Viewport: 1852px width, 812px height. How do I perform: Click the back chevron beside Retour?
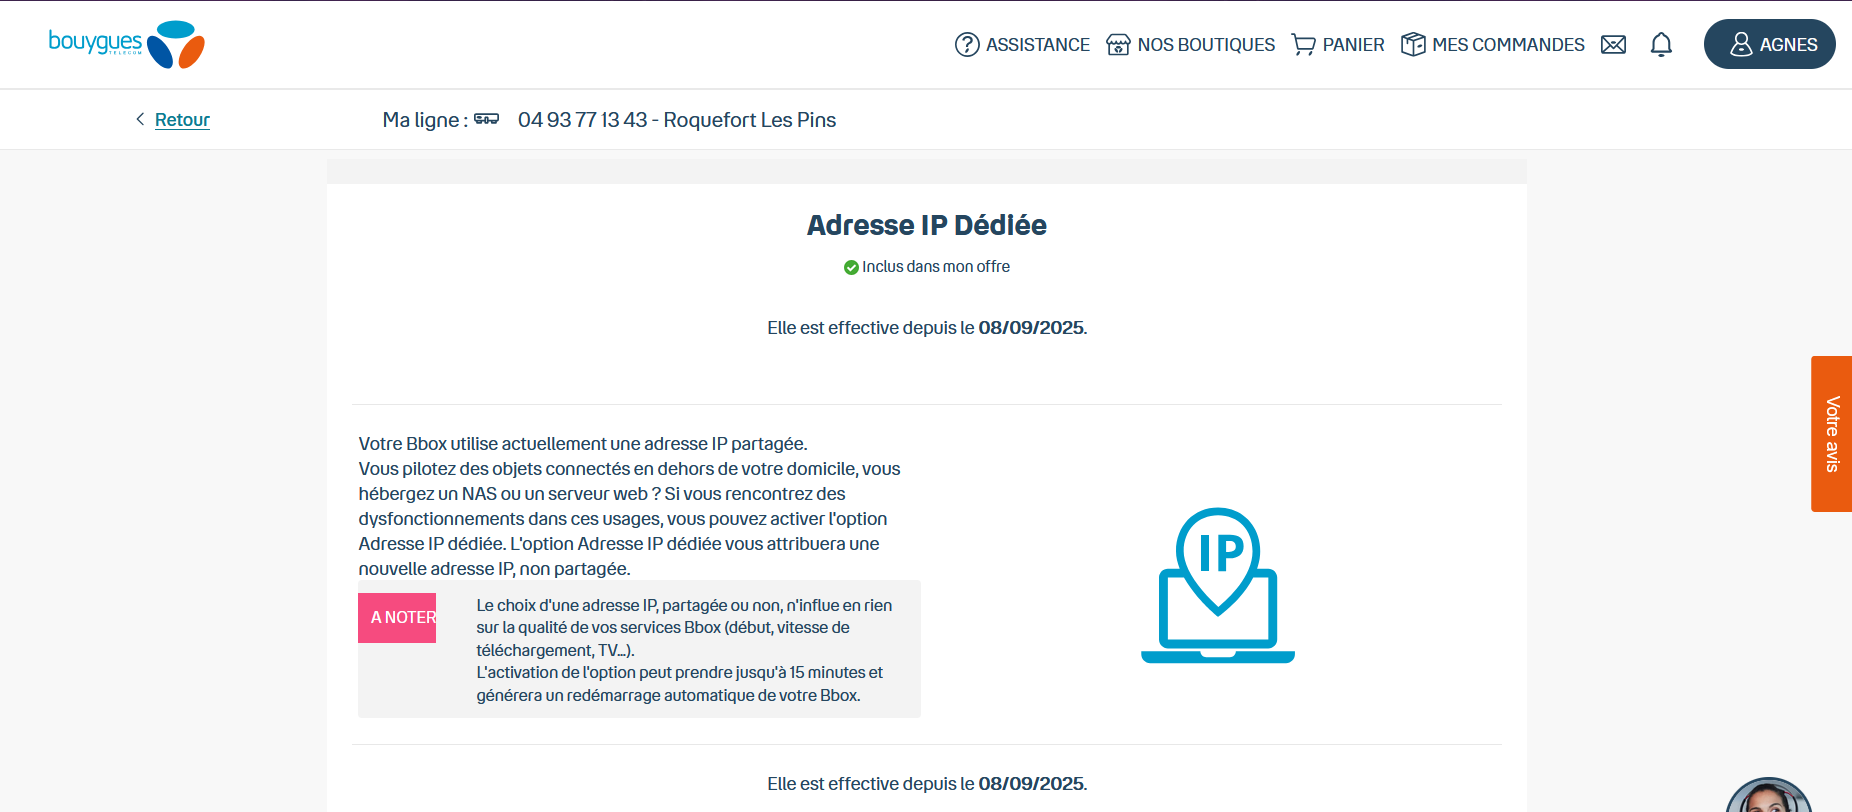[140, 119]
